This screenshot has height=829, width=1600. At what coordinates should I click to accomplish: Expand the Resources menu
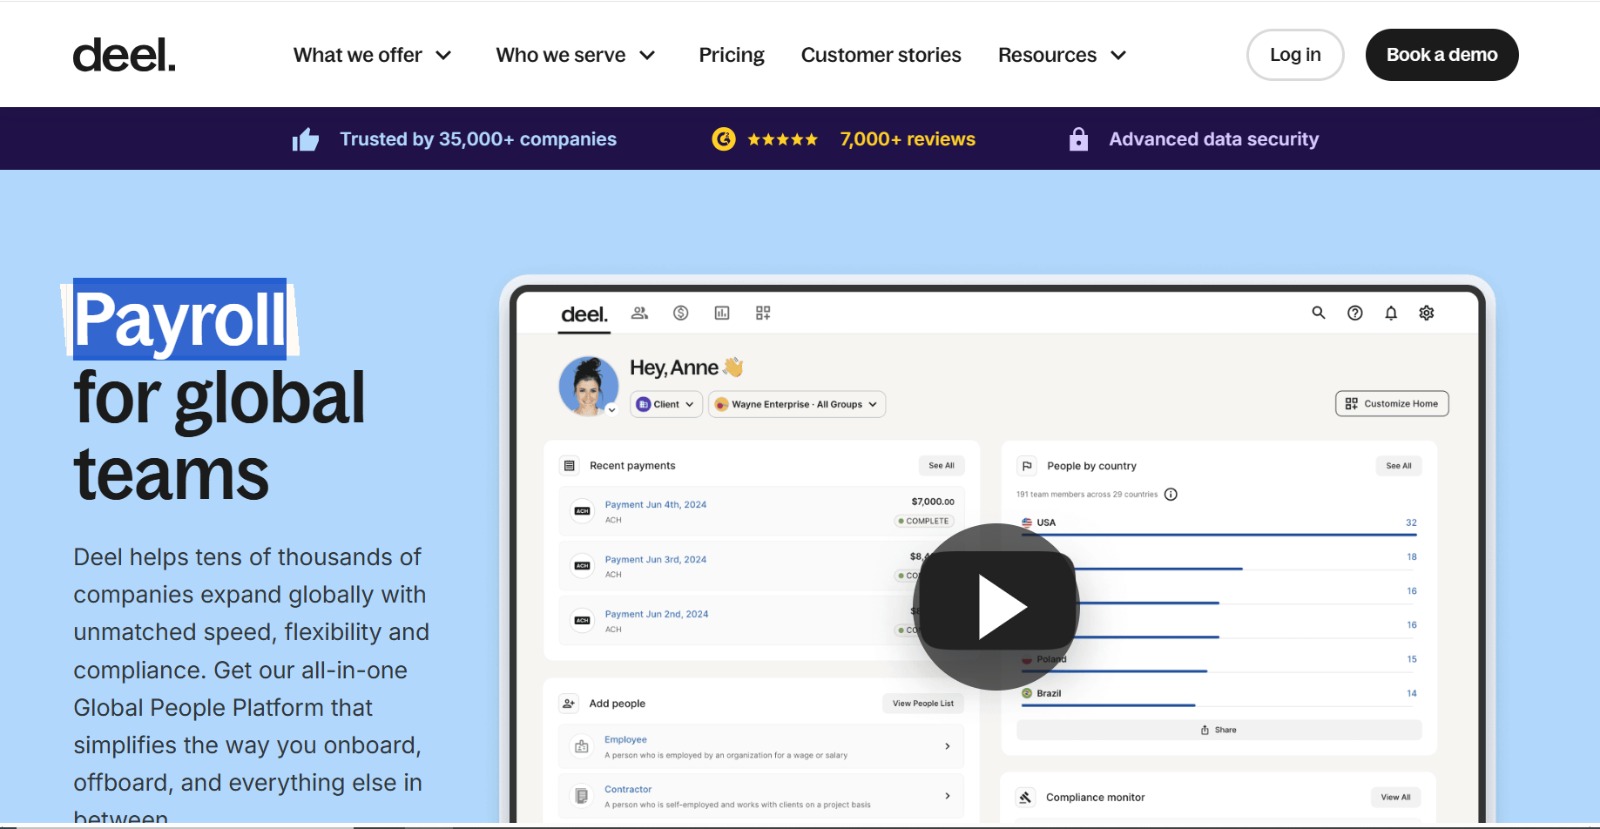coord(1062,55)
